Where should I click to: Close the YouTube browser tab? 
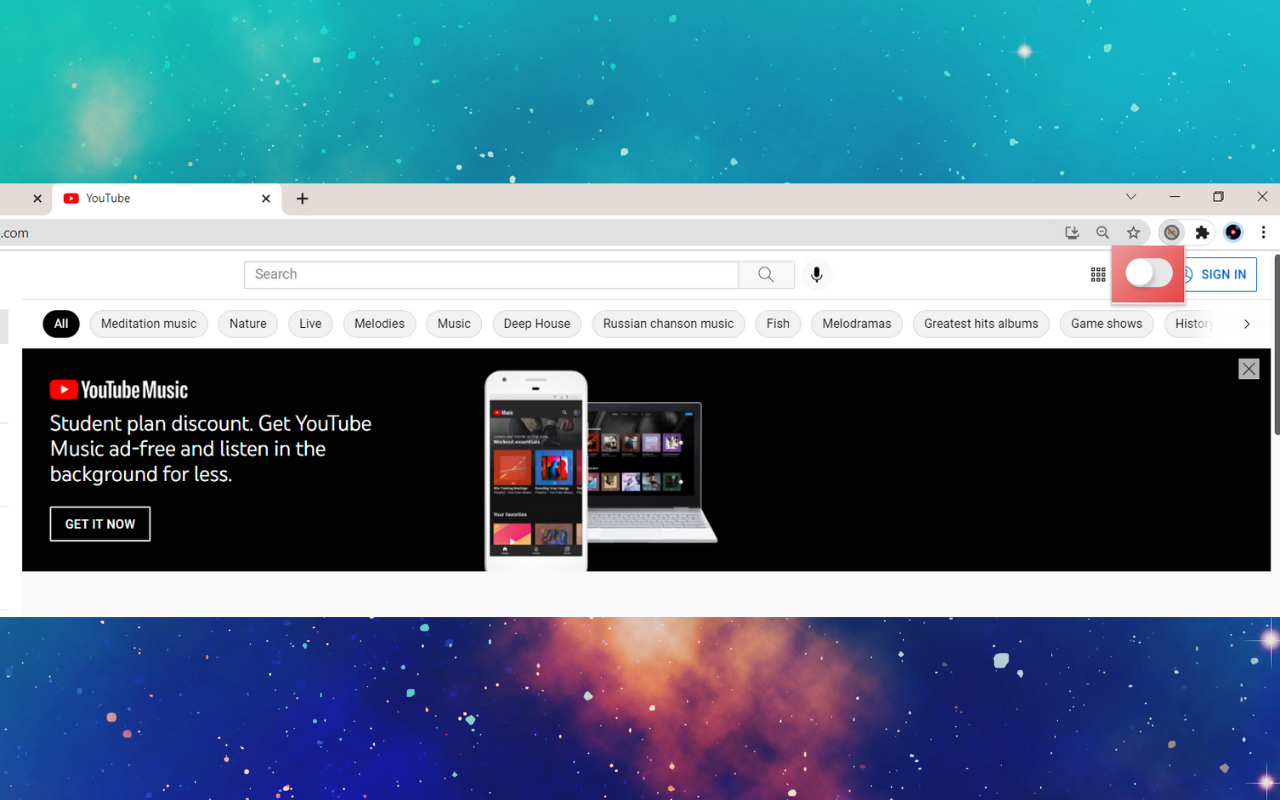pos(266,199)
